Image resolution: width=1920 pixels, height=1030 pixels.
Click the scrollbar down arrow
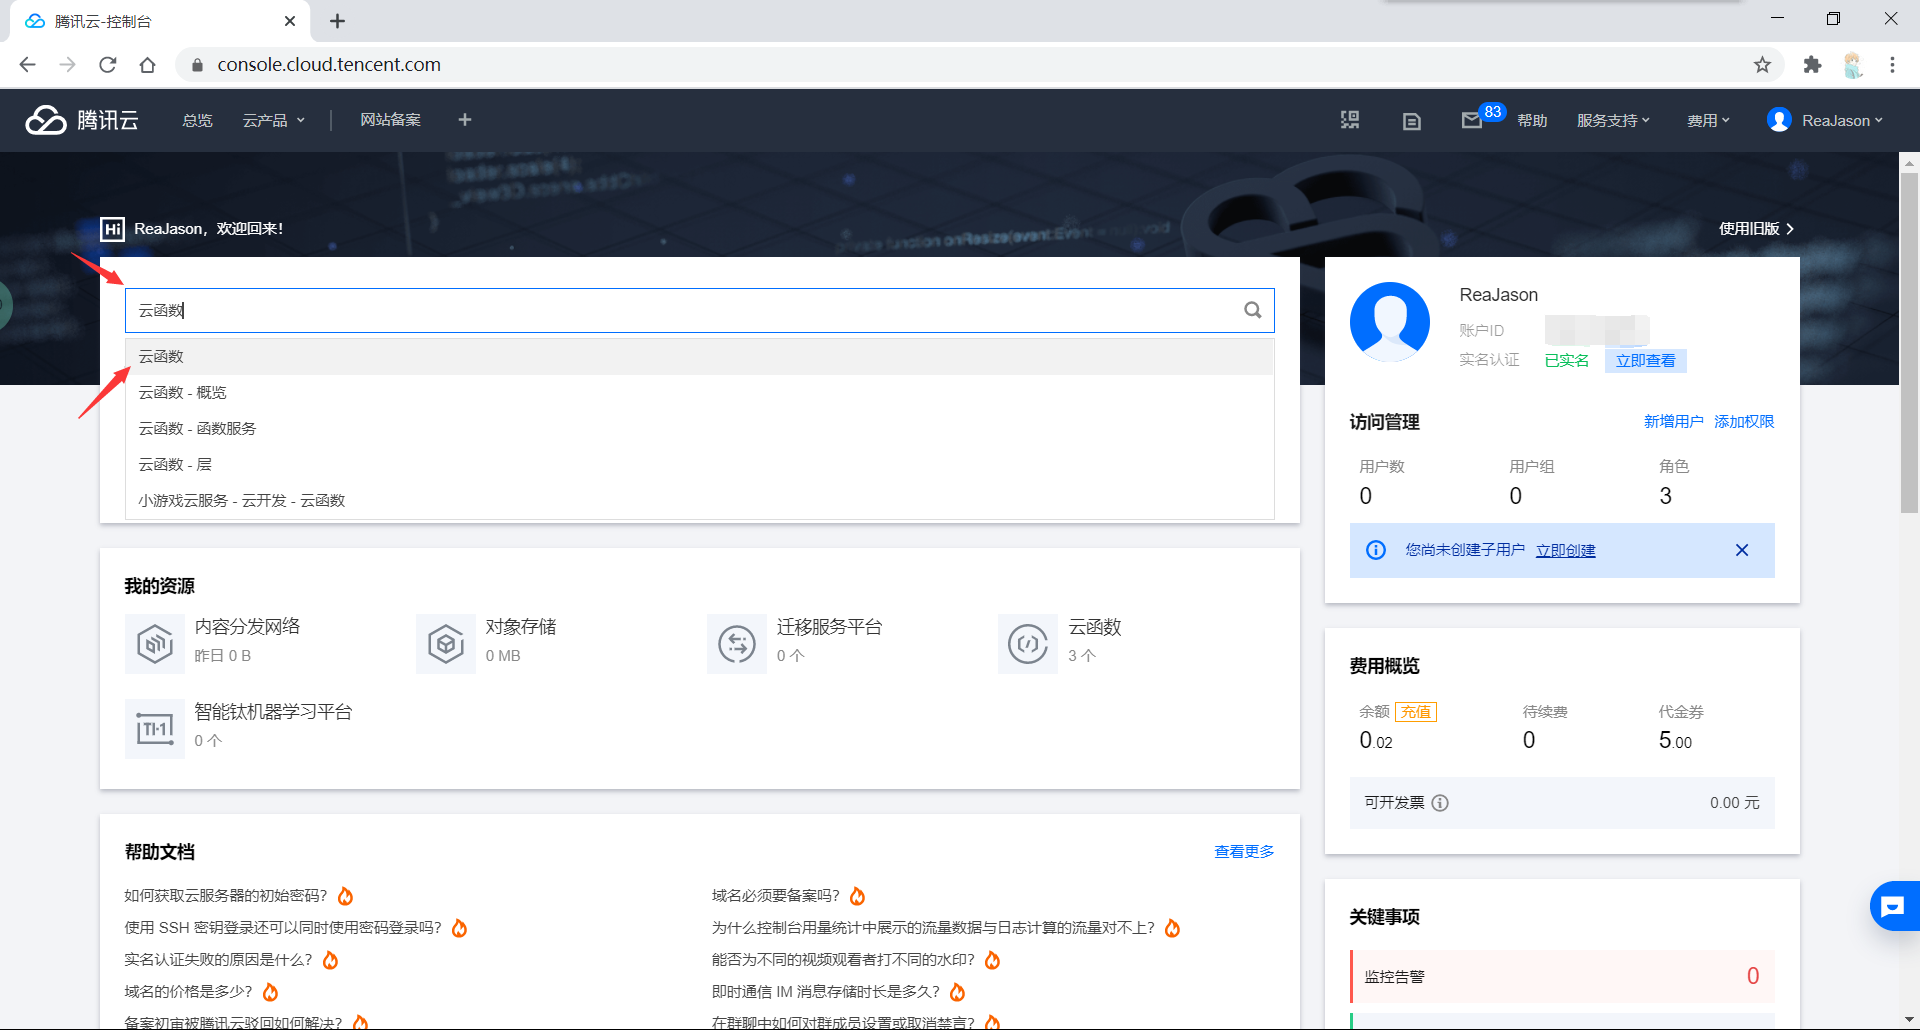pyautogui.click(x=1909, y=1020)
